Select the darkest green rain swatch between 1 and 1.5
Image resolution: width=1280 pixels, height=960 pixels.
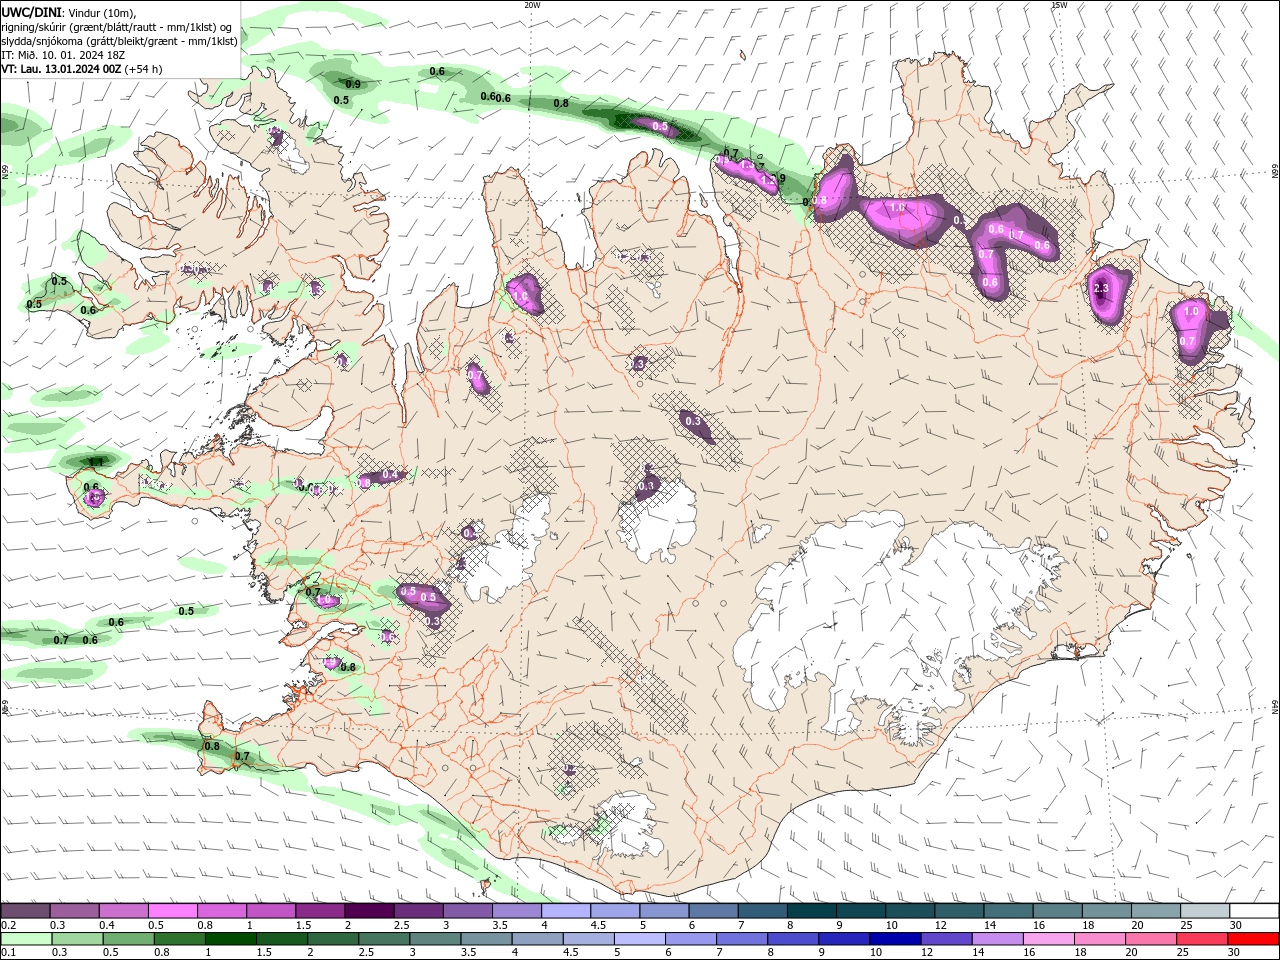(230, 939)
